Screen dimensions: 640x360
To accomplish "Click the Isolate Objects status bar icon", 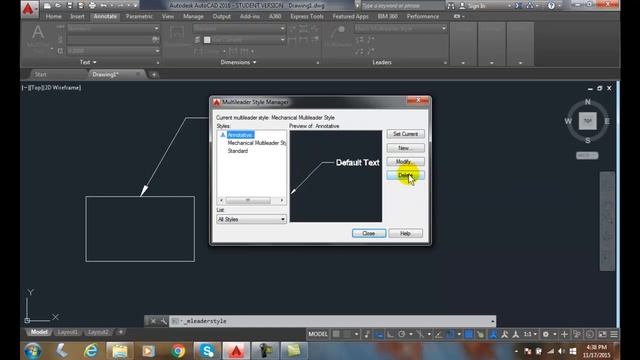I will (577, 334).
